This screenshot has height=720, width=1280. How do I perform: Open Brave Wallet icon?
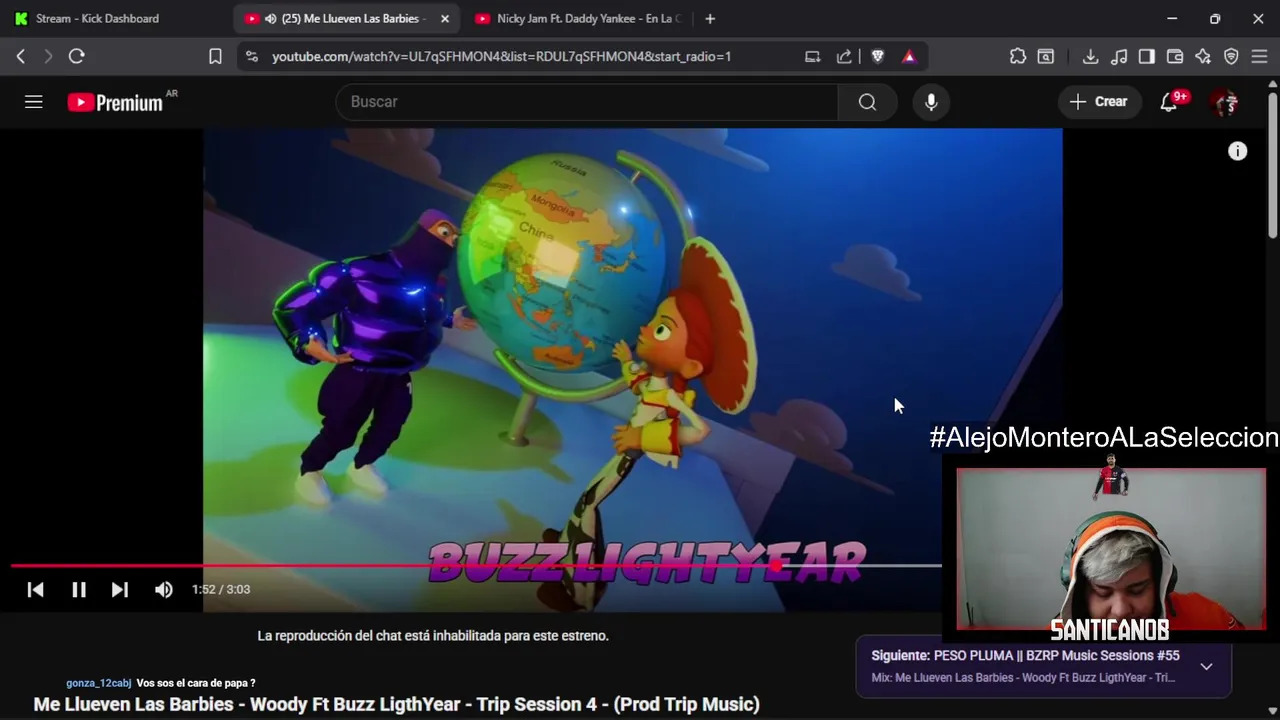click(1175, 57)
